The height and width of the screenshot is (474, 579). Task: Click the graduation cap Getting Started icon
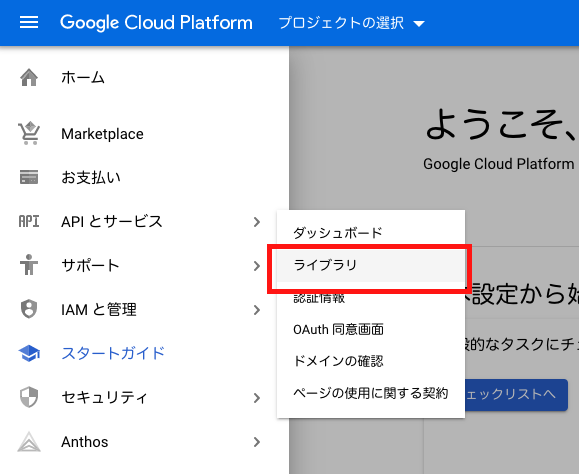click(x=29, y=353)
